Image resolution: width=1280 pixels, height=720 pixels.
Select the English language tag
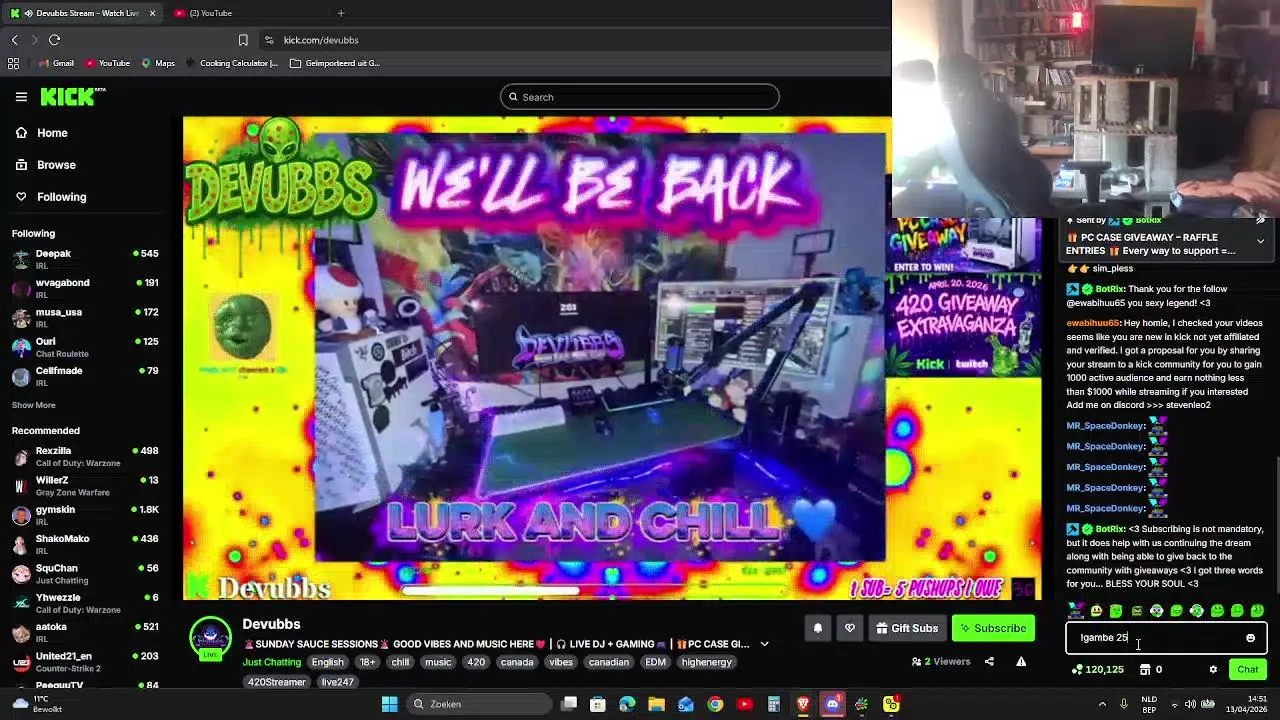point(327,662)
